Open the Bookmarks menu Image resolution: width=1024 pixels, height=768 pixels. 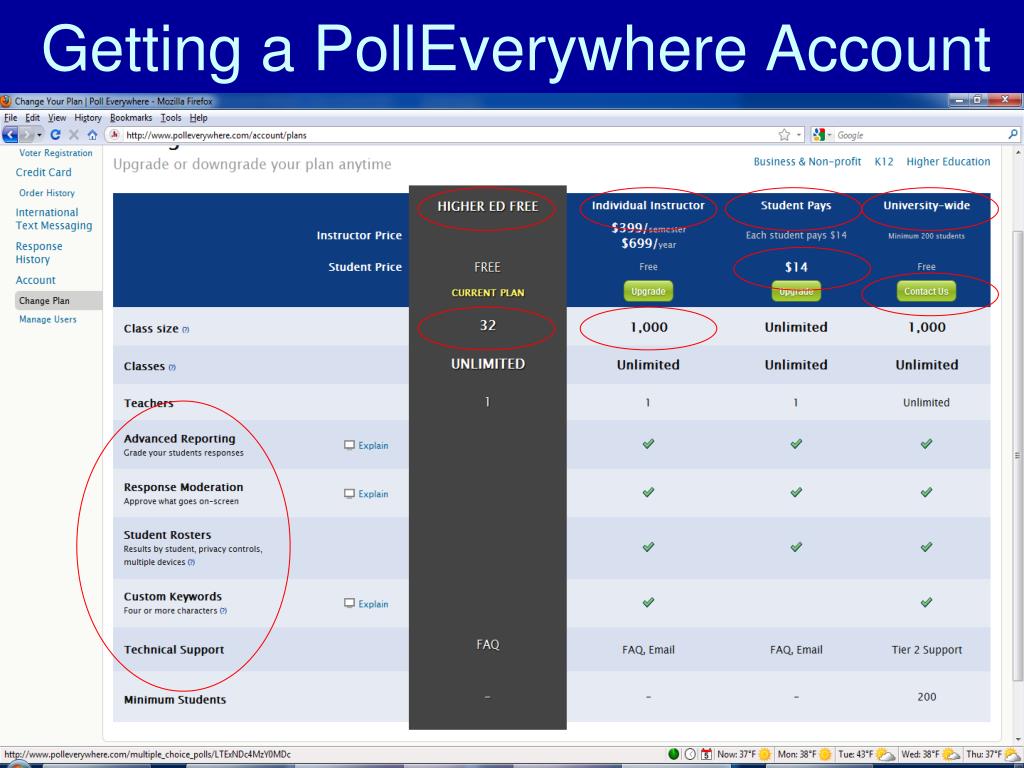coord(131,118)
